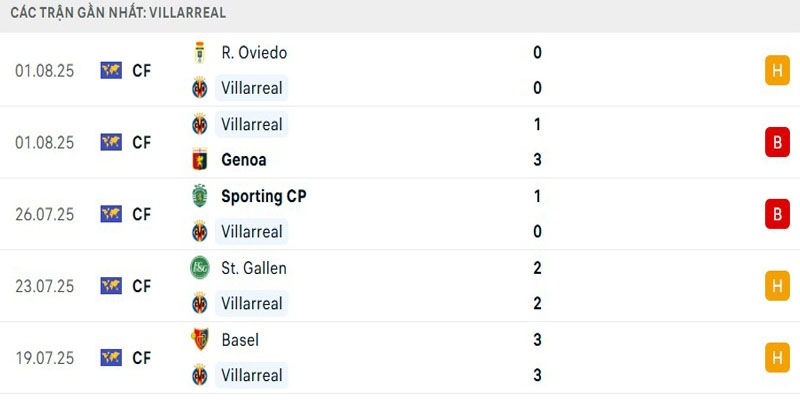
Task: Open the Genoa team link
Action: (244, 160)
